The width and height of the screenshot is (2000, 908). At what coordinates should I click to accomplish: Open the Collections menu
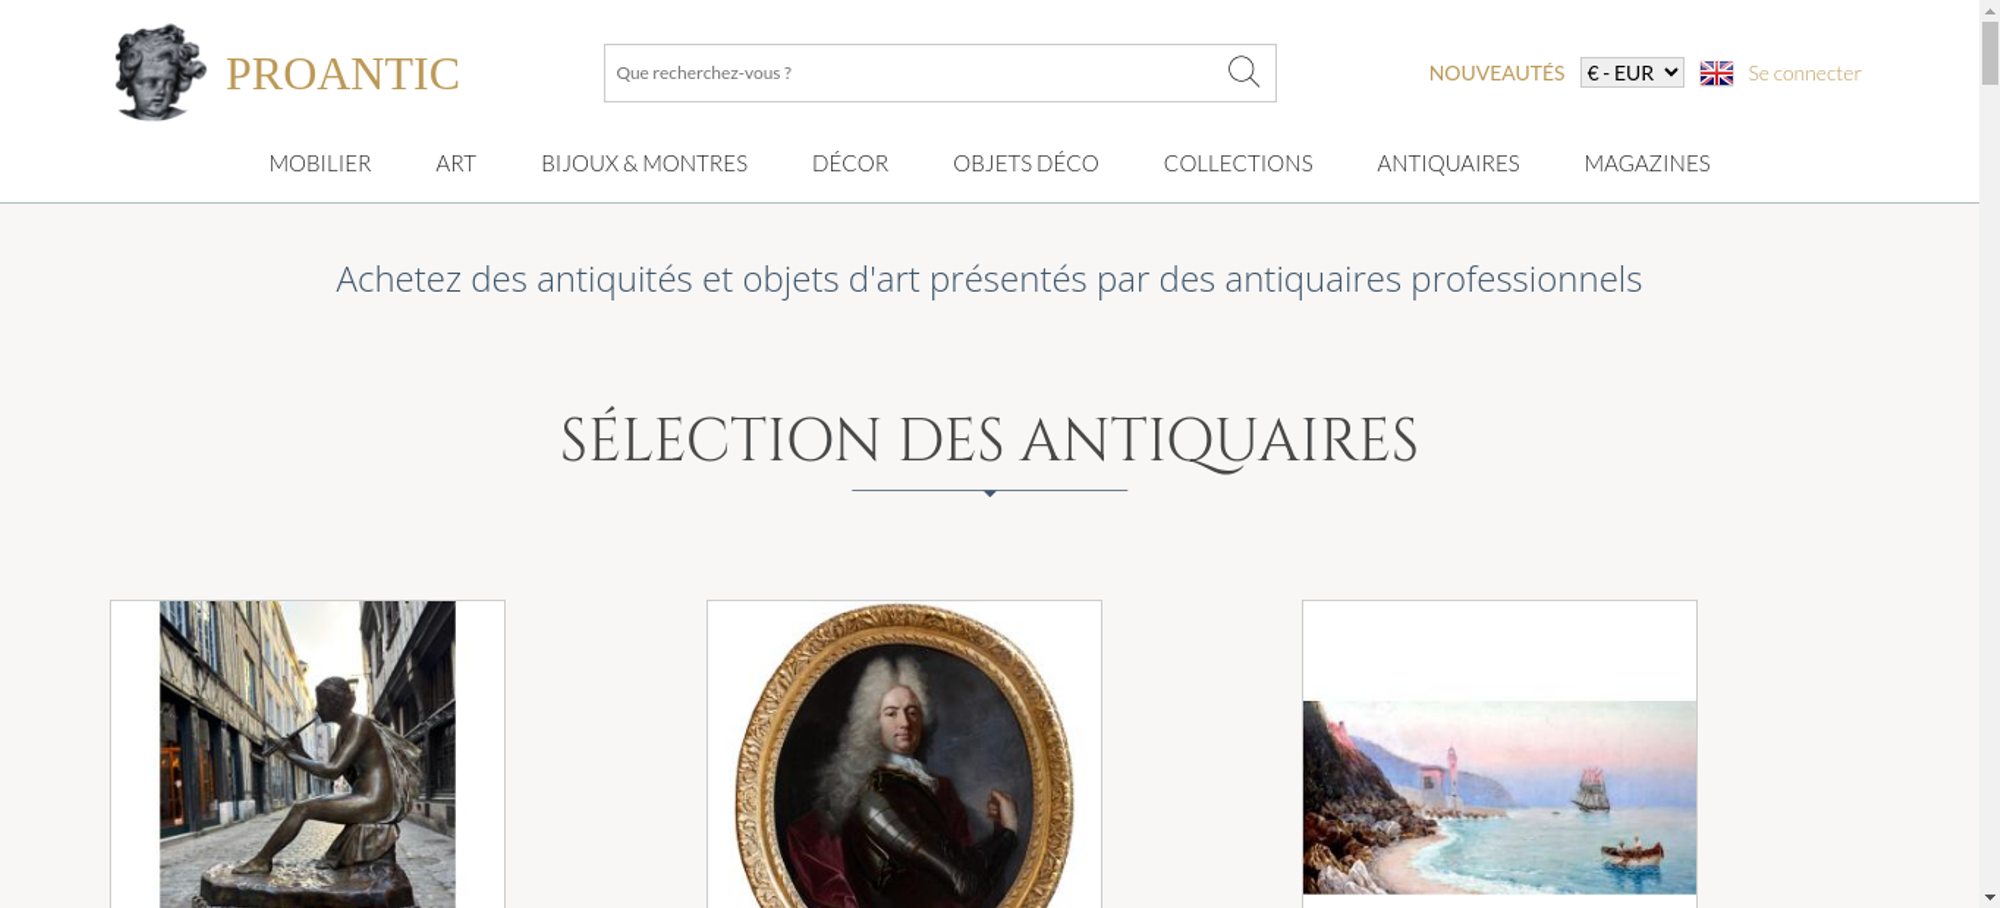pos(1238,163)
